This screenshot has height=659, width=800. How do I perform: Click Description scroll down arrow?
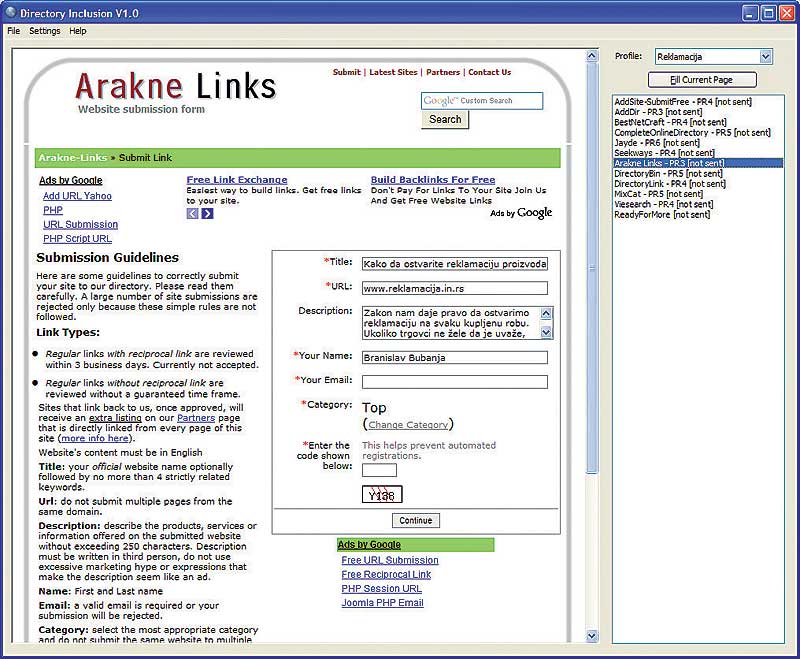[546, 333]
